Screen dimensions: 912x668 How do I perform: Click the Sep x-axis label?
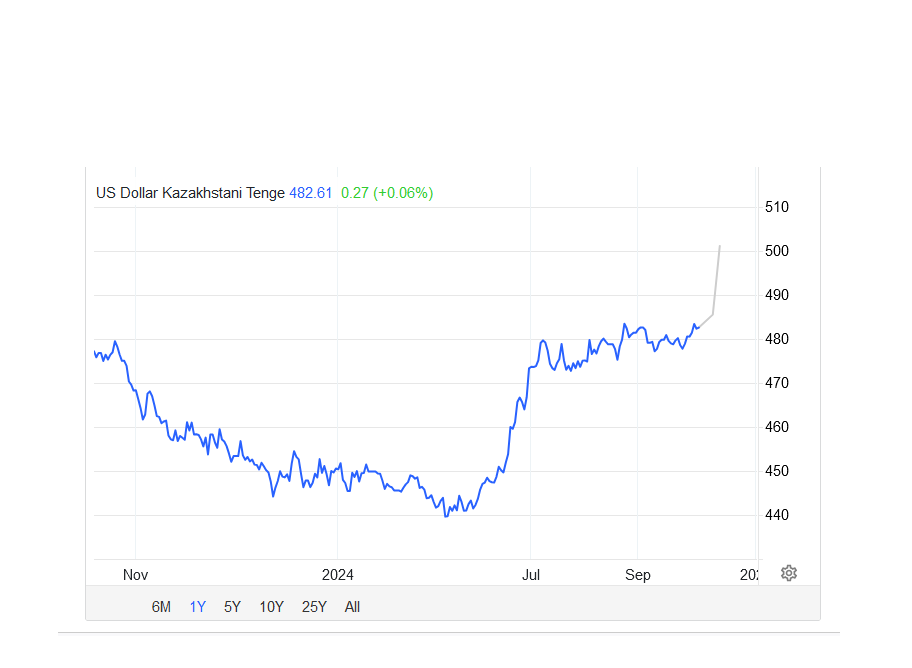click(x=637, y=575)
